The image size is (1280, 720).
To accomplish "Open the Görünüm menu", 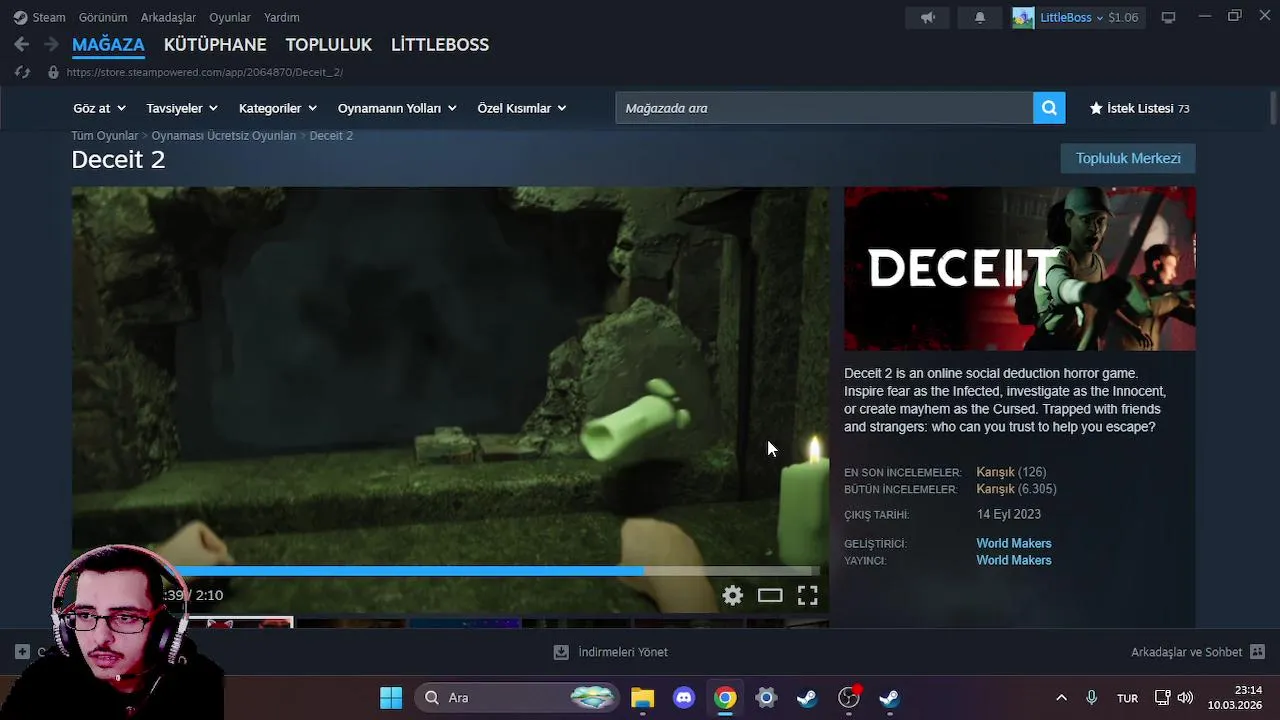I will click(x=103, y=17).
